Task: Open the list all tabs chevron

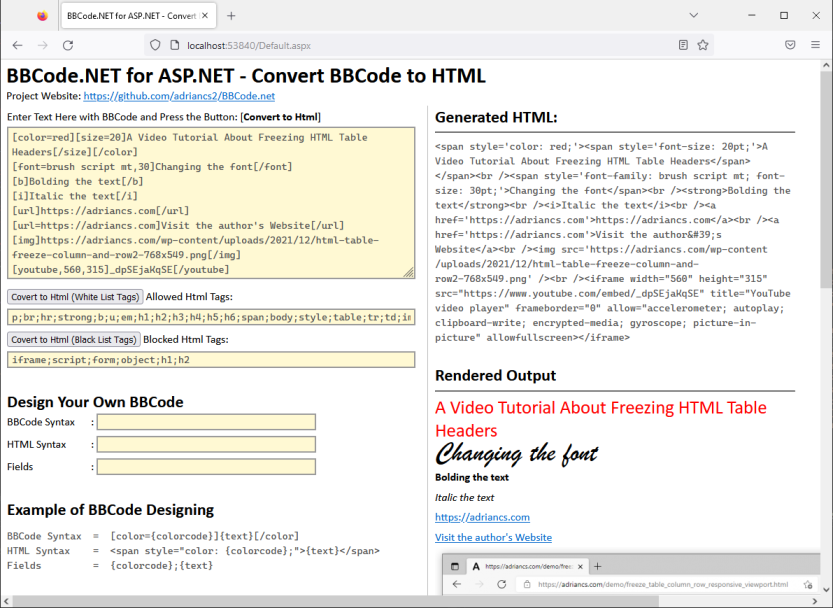Action: point(693,15)
